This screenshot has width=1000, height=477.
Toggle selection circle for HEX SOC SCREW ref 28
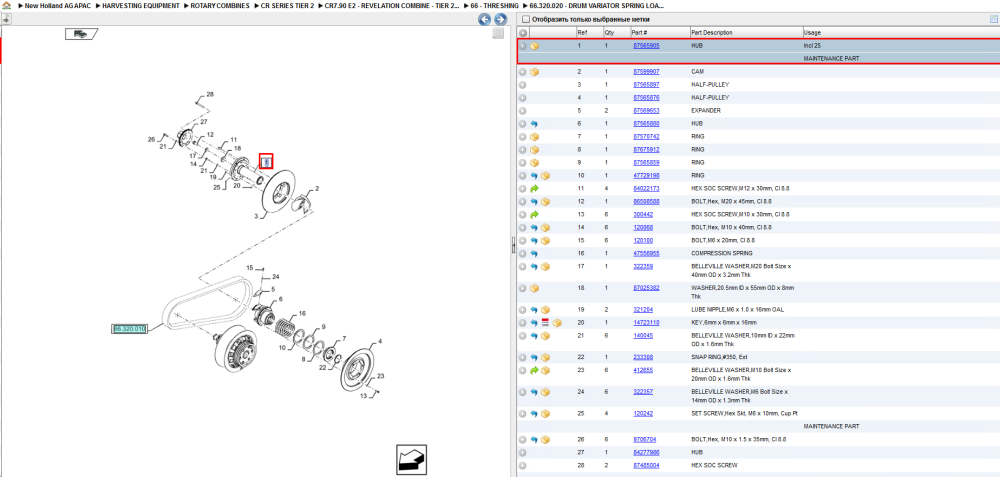[x=523, y=466]
